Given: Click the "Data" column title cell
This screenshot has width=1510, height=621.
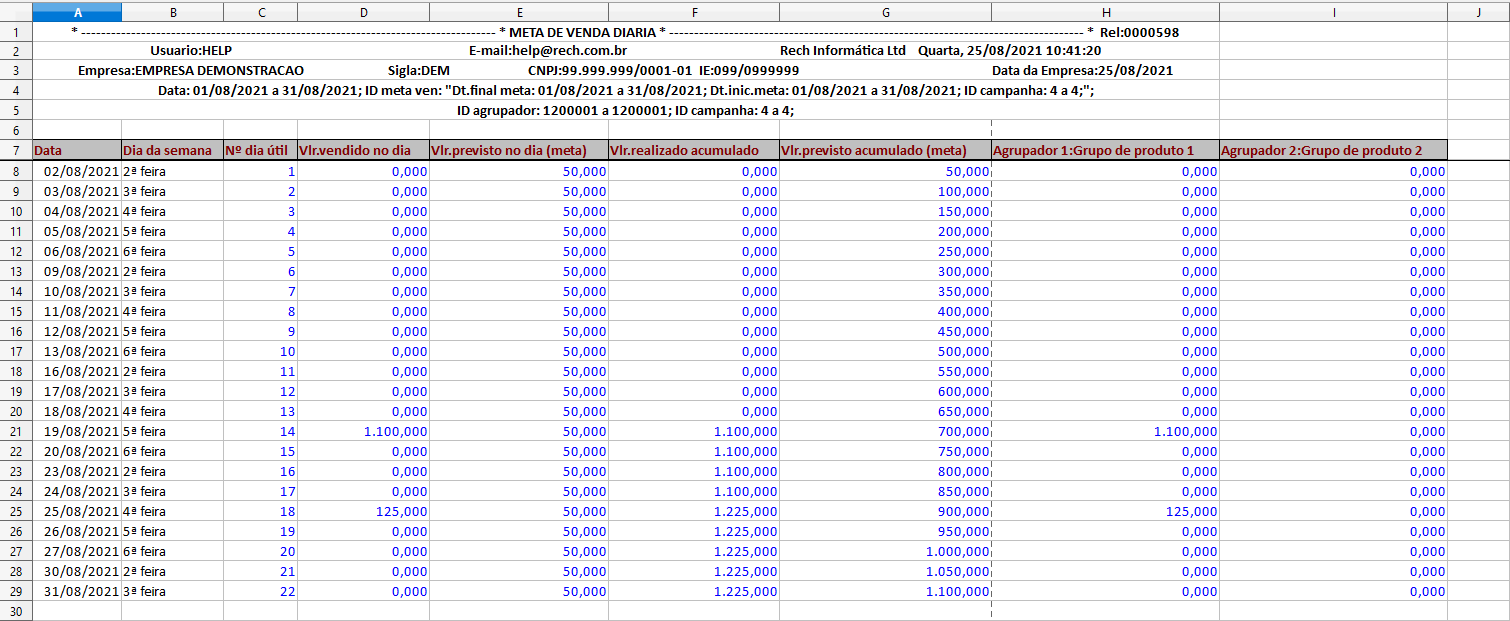Looking at the screenshot, I should pos(77,151).
